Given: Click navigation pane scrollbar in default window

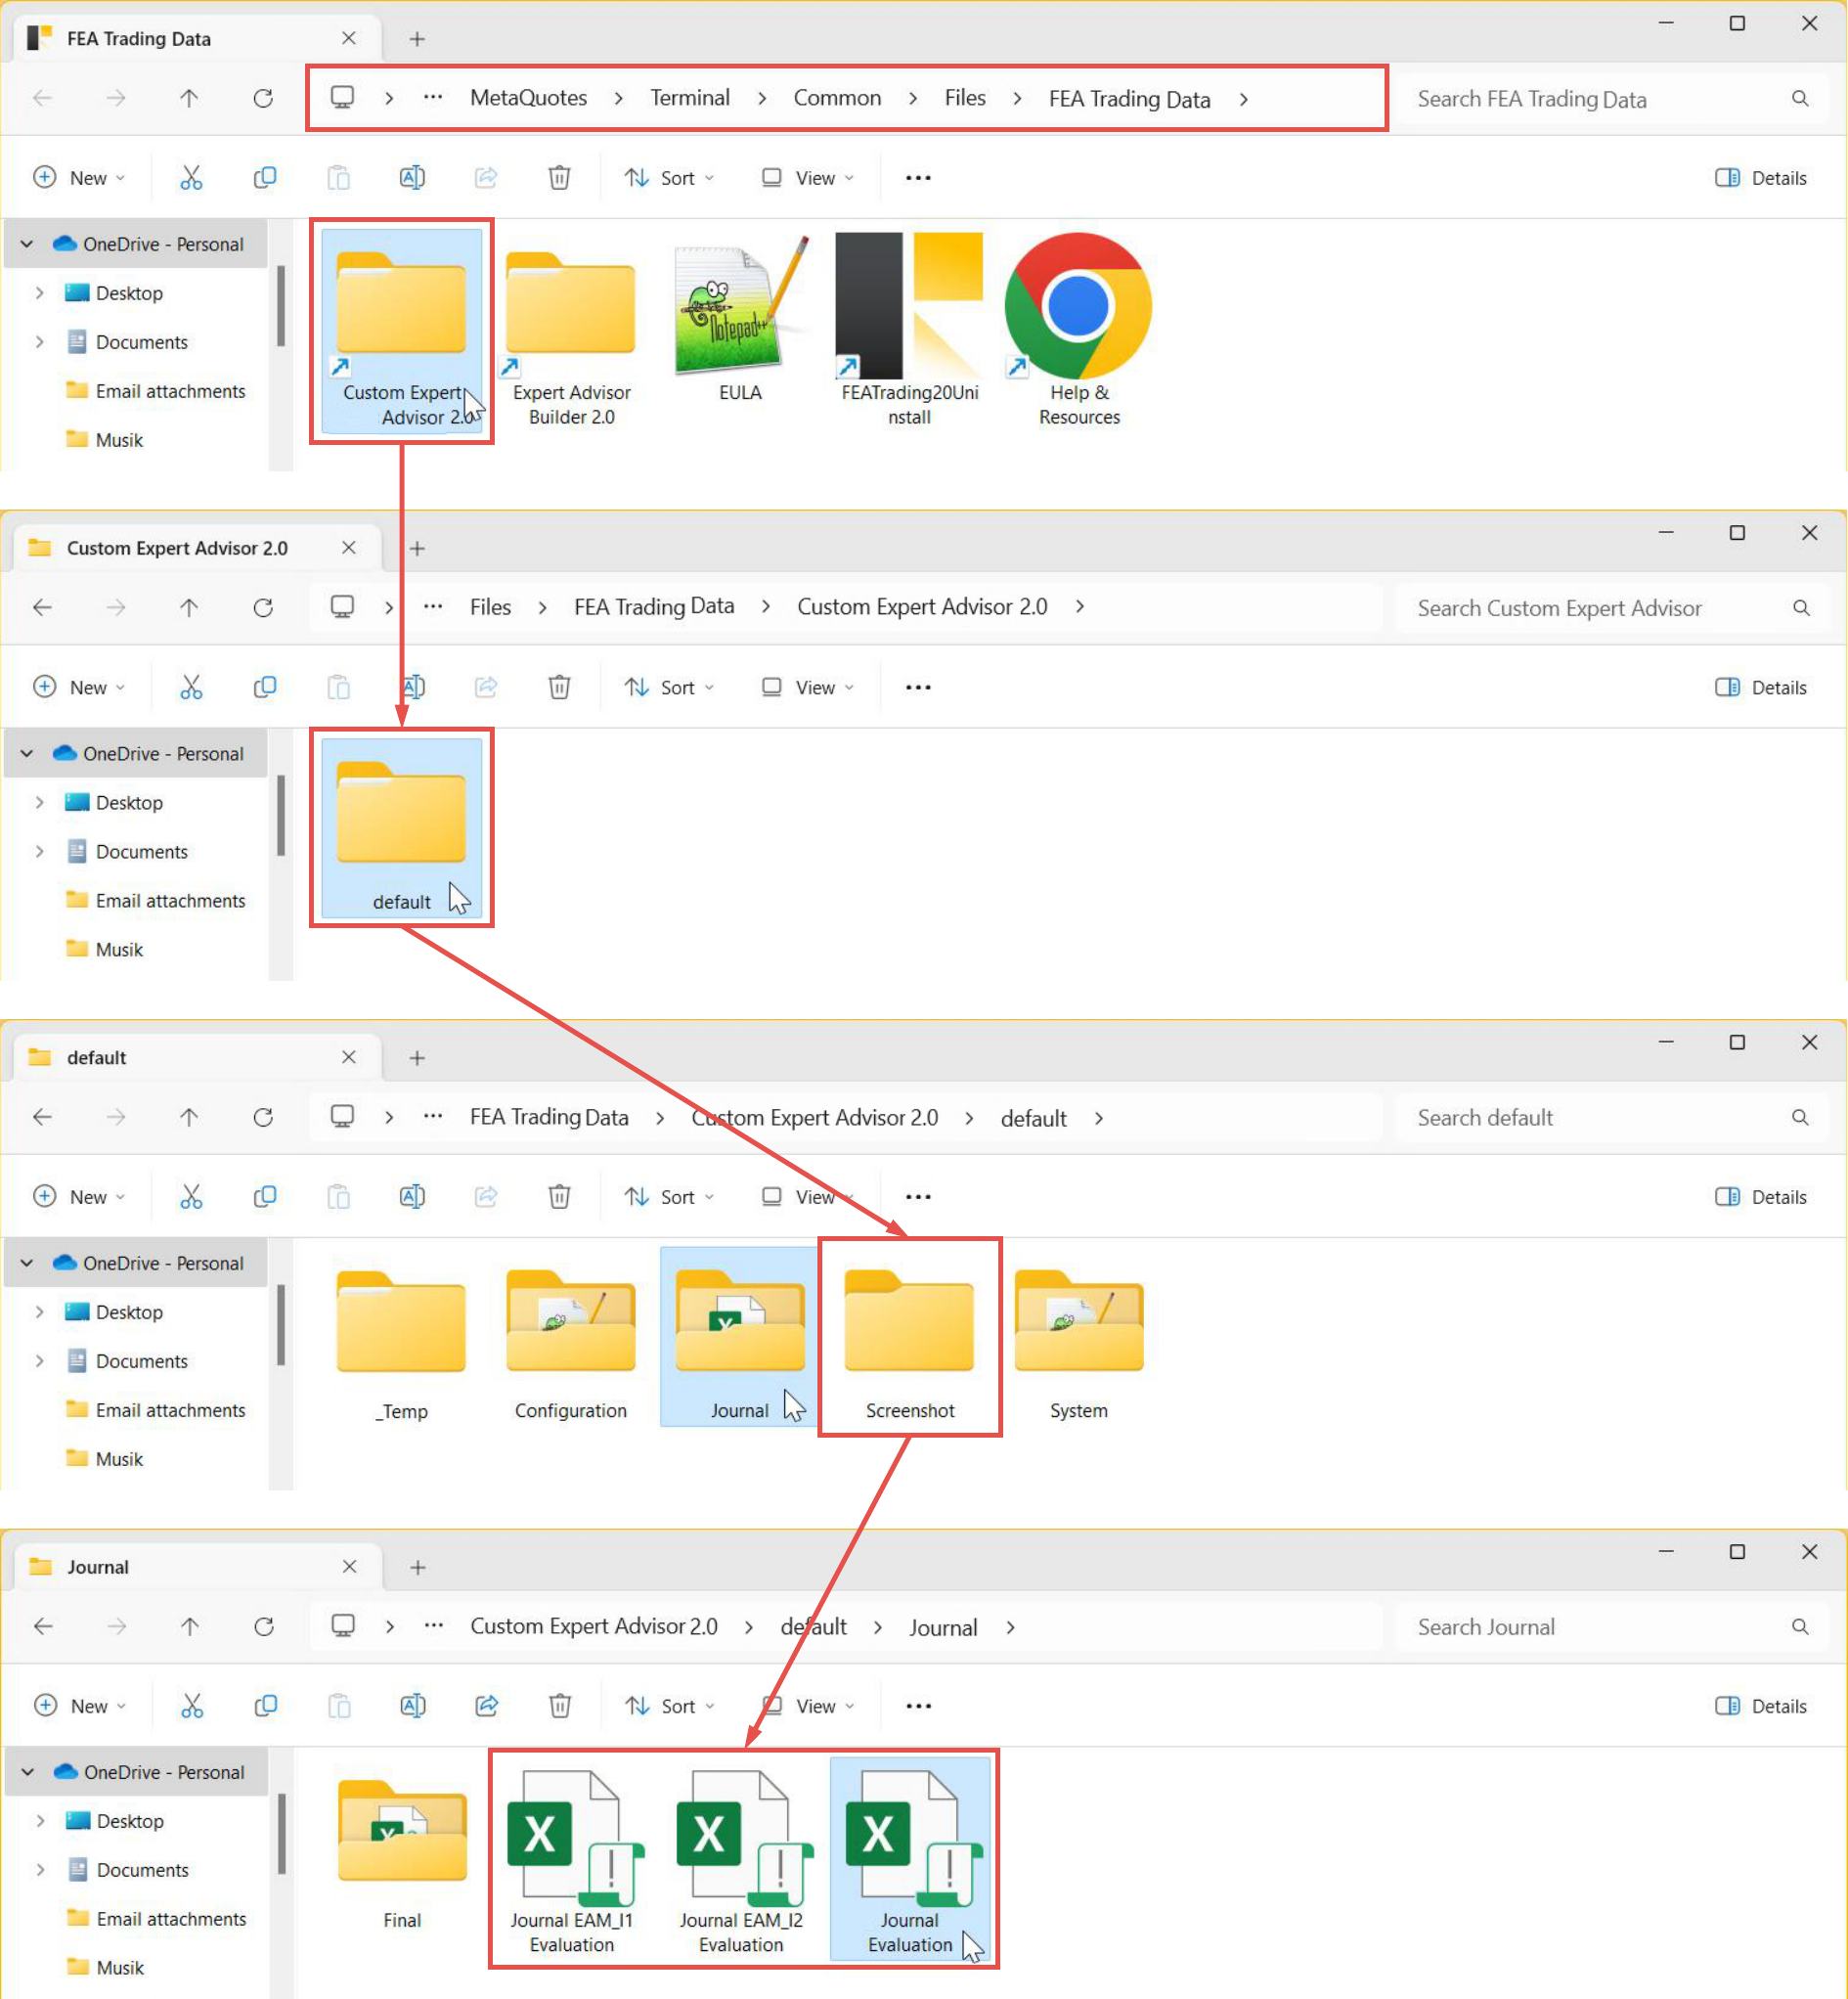Looking at the screenshot, I should pyautogui.click(x=281, y=1325).
